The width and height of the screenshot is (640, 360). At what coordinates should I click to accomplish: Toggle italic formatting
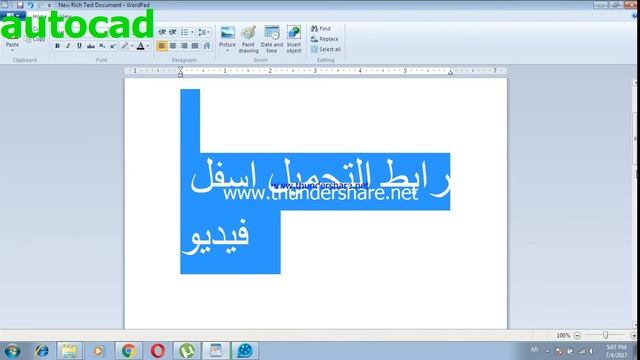(x=68, y=46)
